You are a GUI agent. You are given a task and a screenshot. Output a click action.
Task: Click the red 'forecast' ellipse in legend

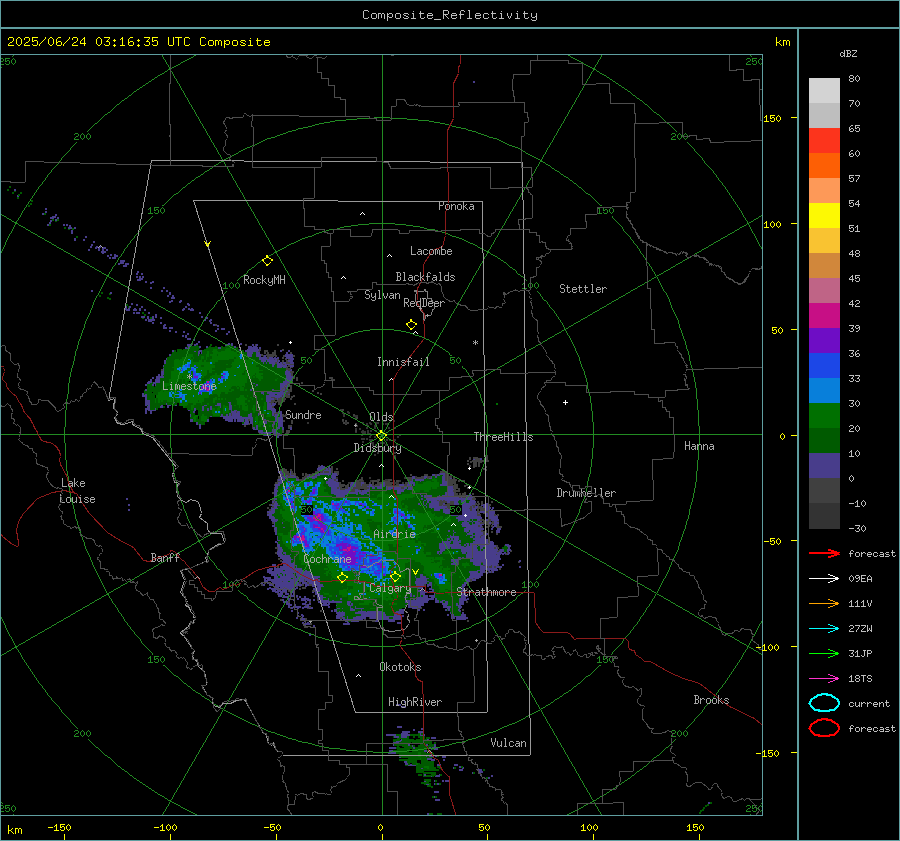(824, 728)
